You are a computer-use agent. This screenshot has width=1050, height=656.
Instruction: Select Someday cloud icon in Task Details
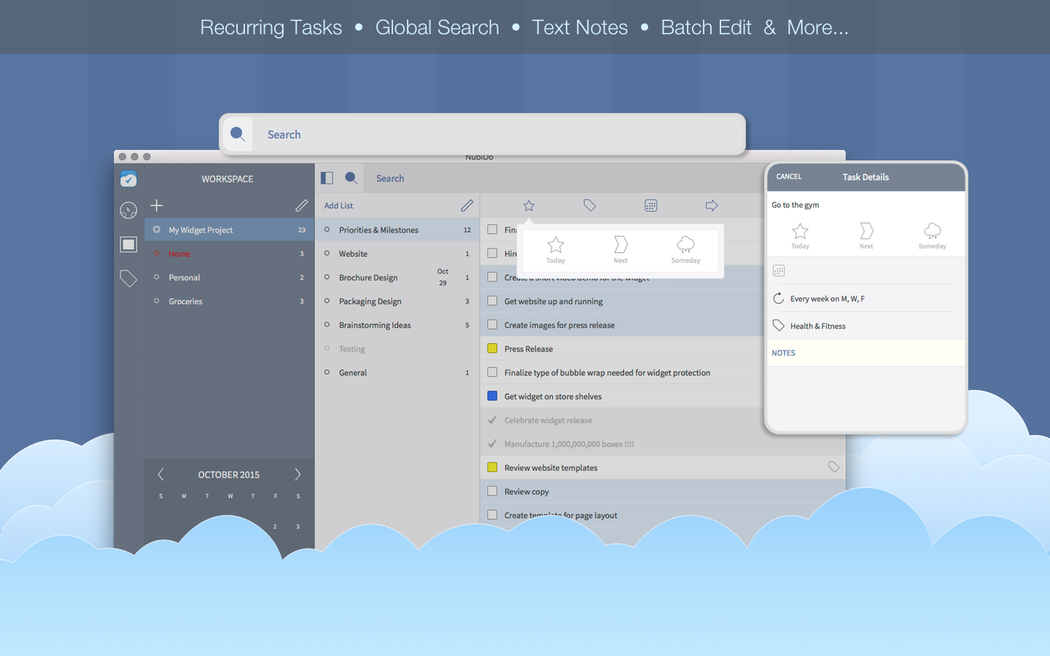click(x=932, y=235)
